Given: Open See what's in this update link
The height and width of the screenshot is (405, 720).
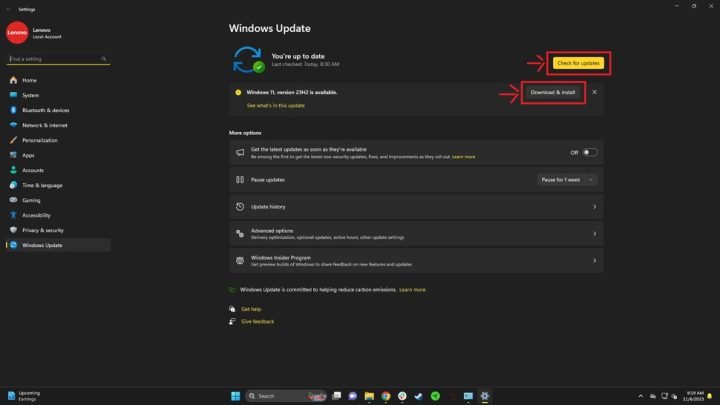Looking at the screenshot, I should pyautogui.click(x=276, y=105).
